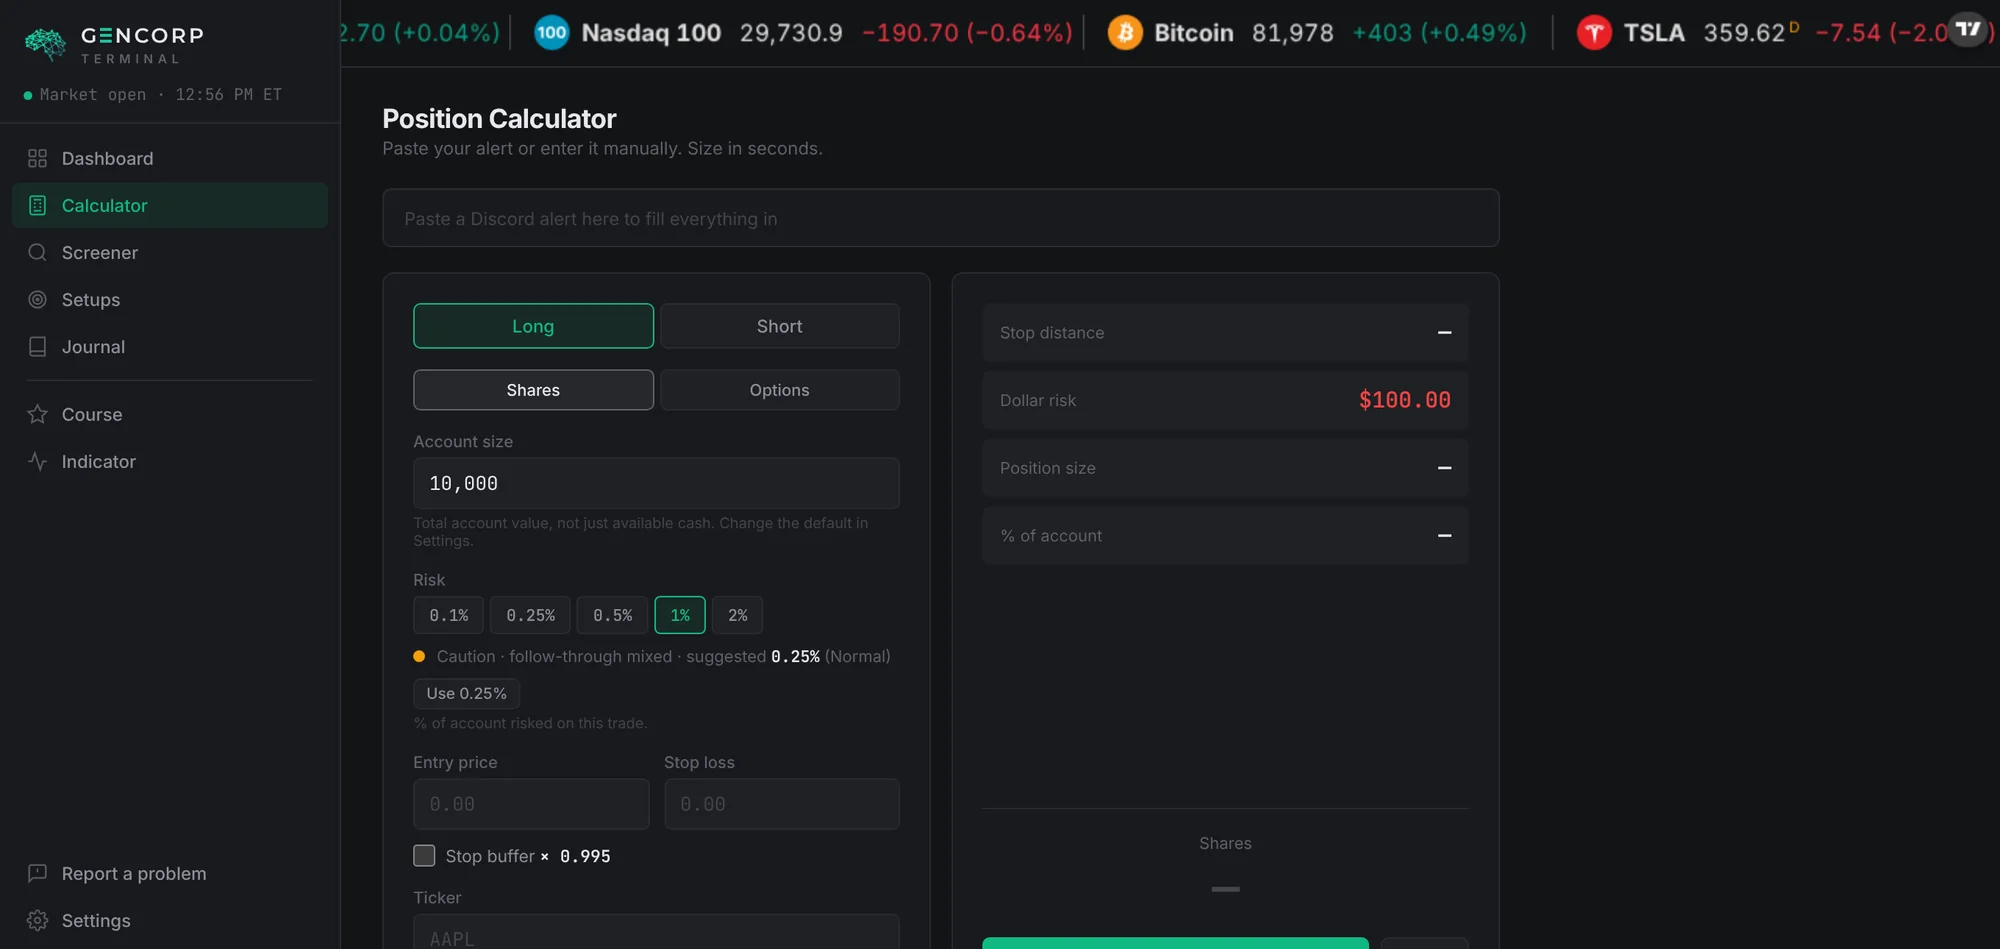Image resolution: width=2000 pixels, height=949 pixels.
Task: Choose the 1% risk preset
Action: tap(680, 615)
